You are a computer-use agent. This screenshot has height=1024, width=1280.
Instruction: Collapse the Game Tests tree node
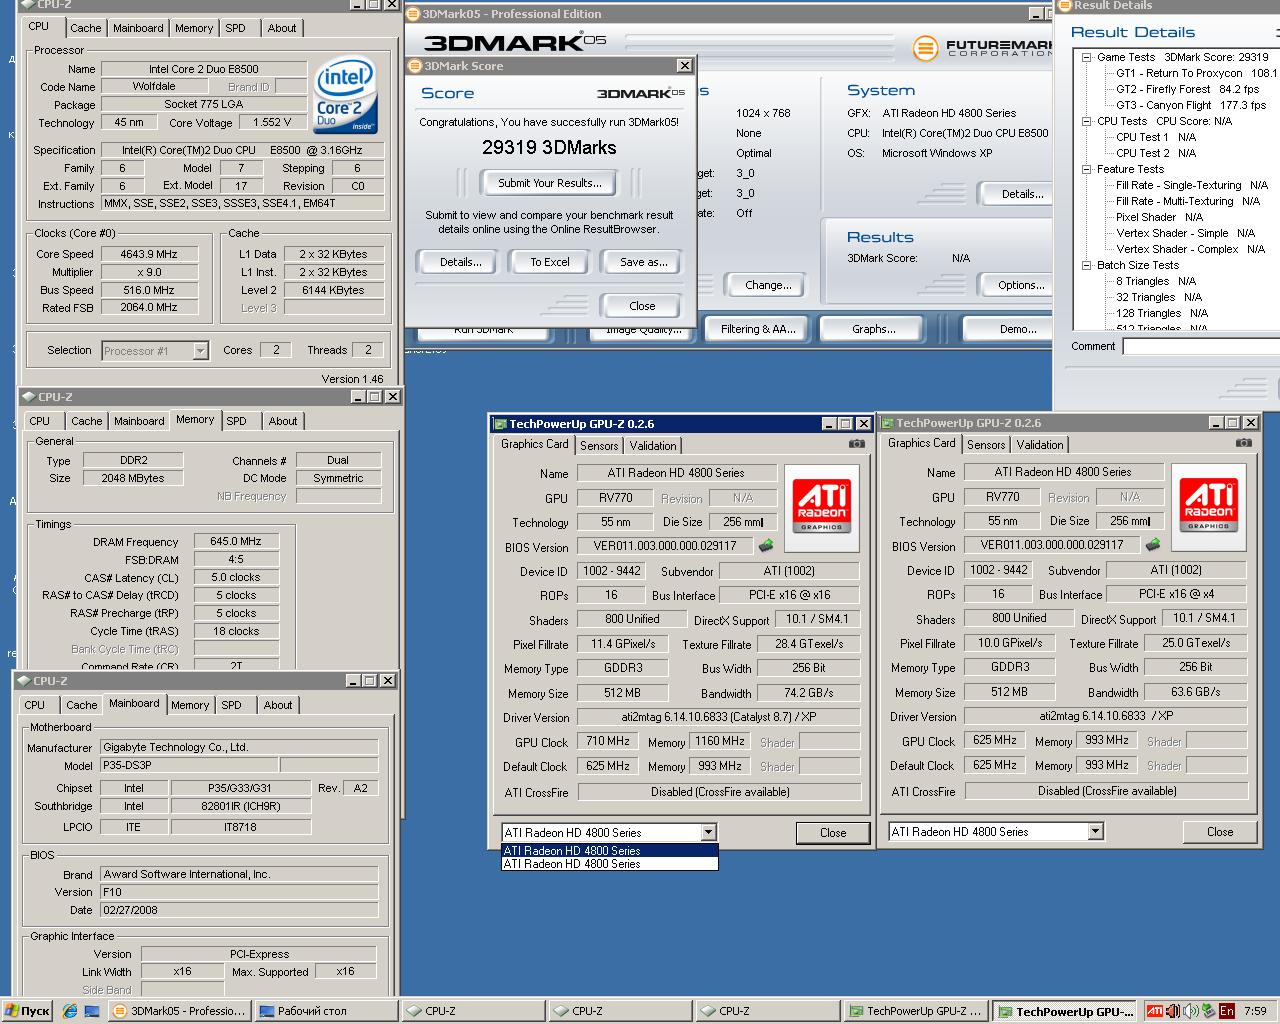coord(1086,57)
